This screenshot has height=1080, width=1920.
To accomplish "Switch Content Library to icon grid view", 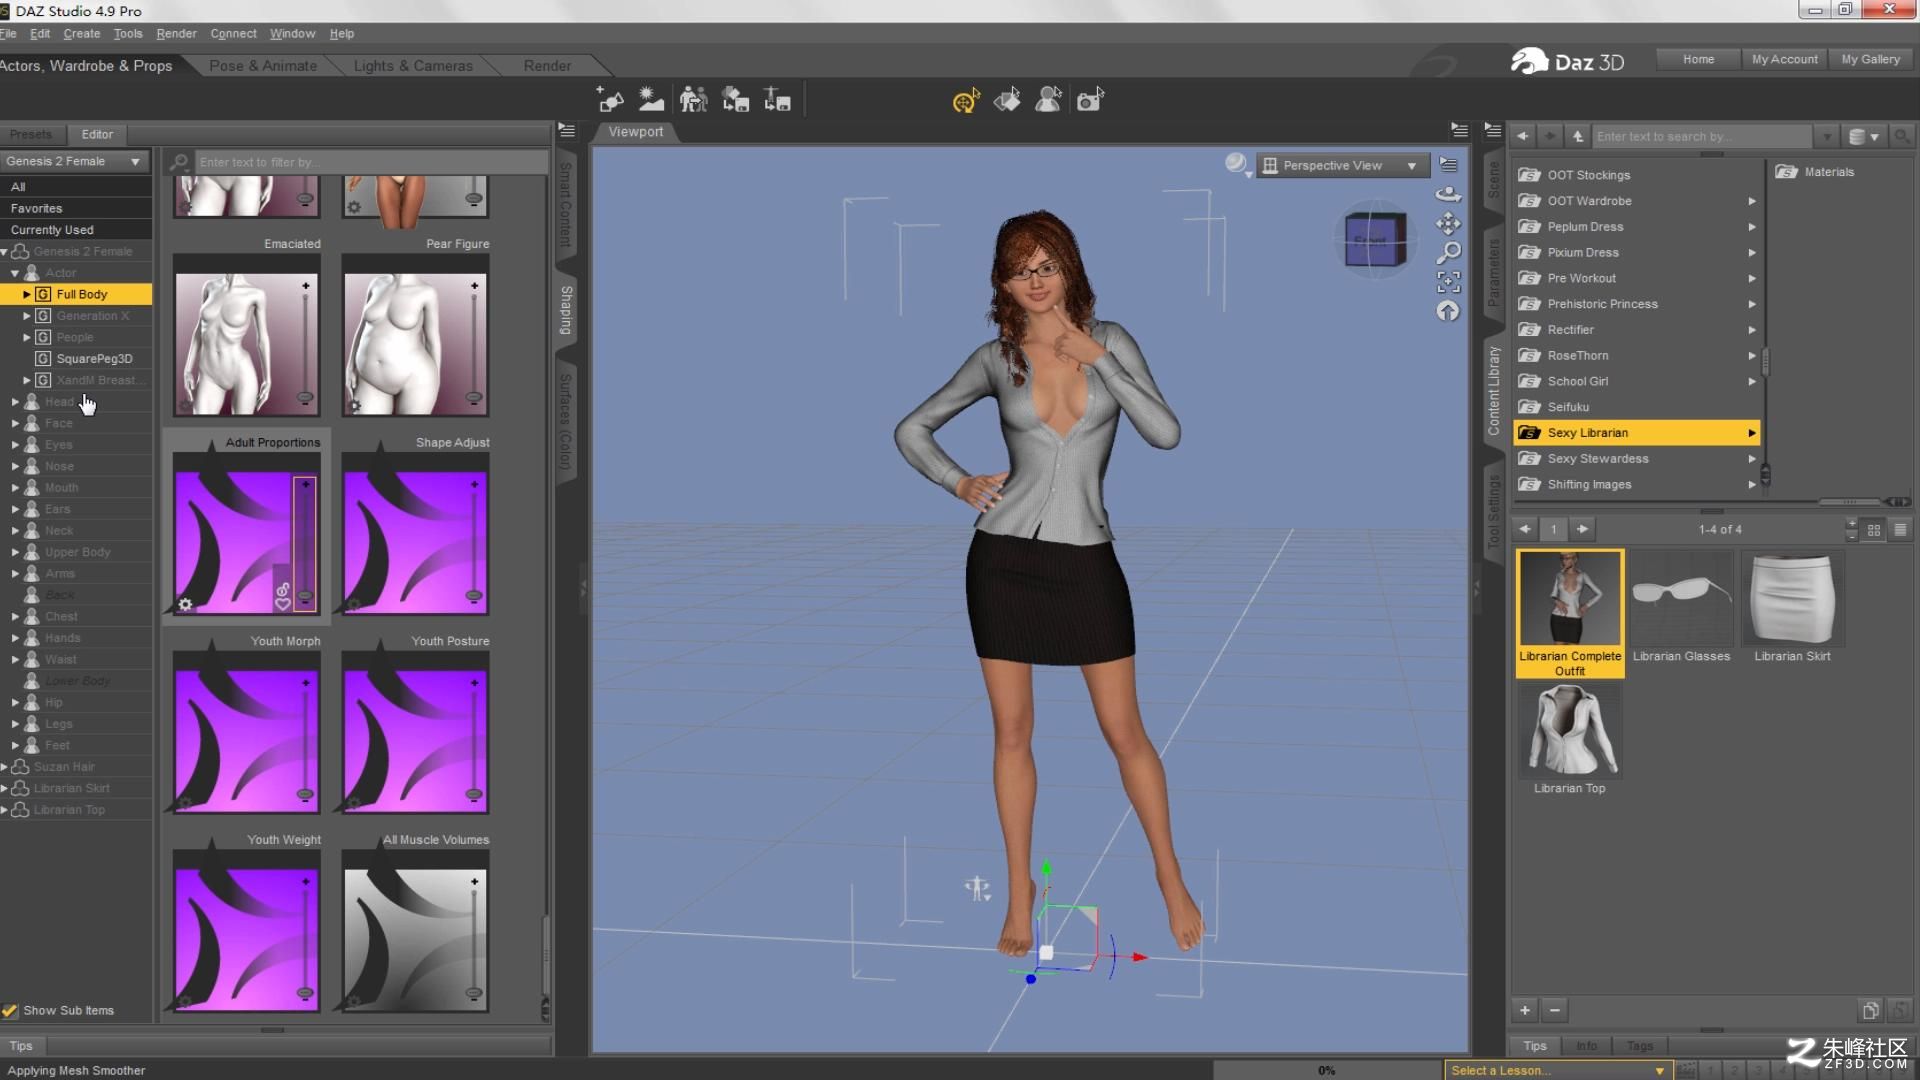I will (1874, 530).
